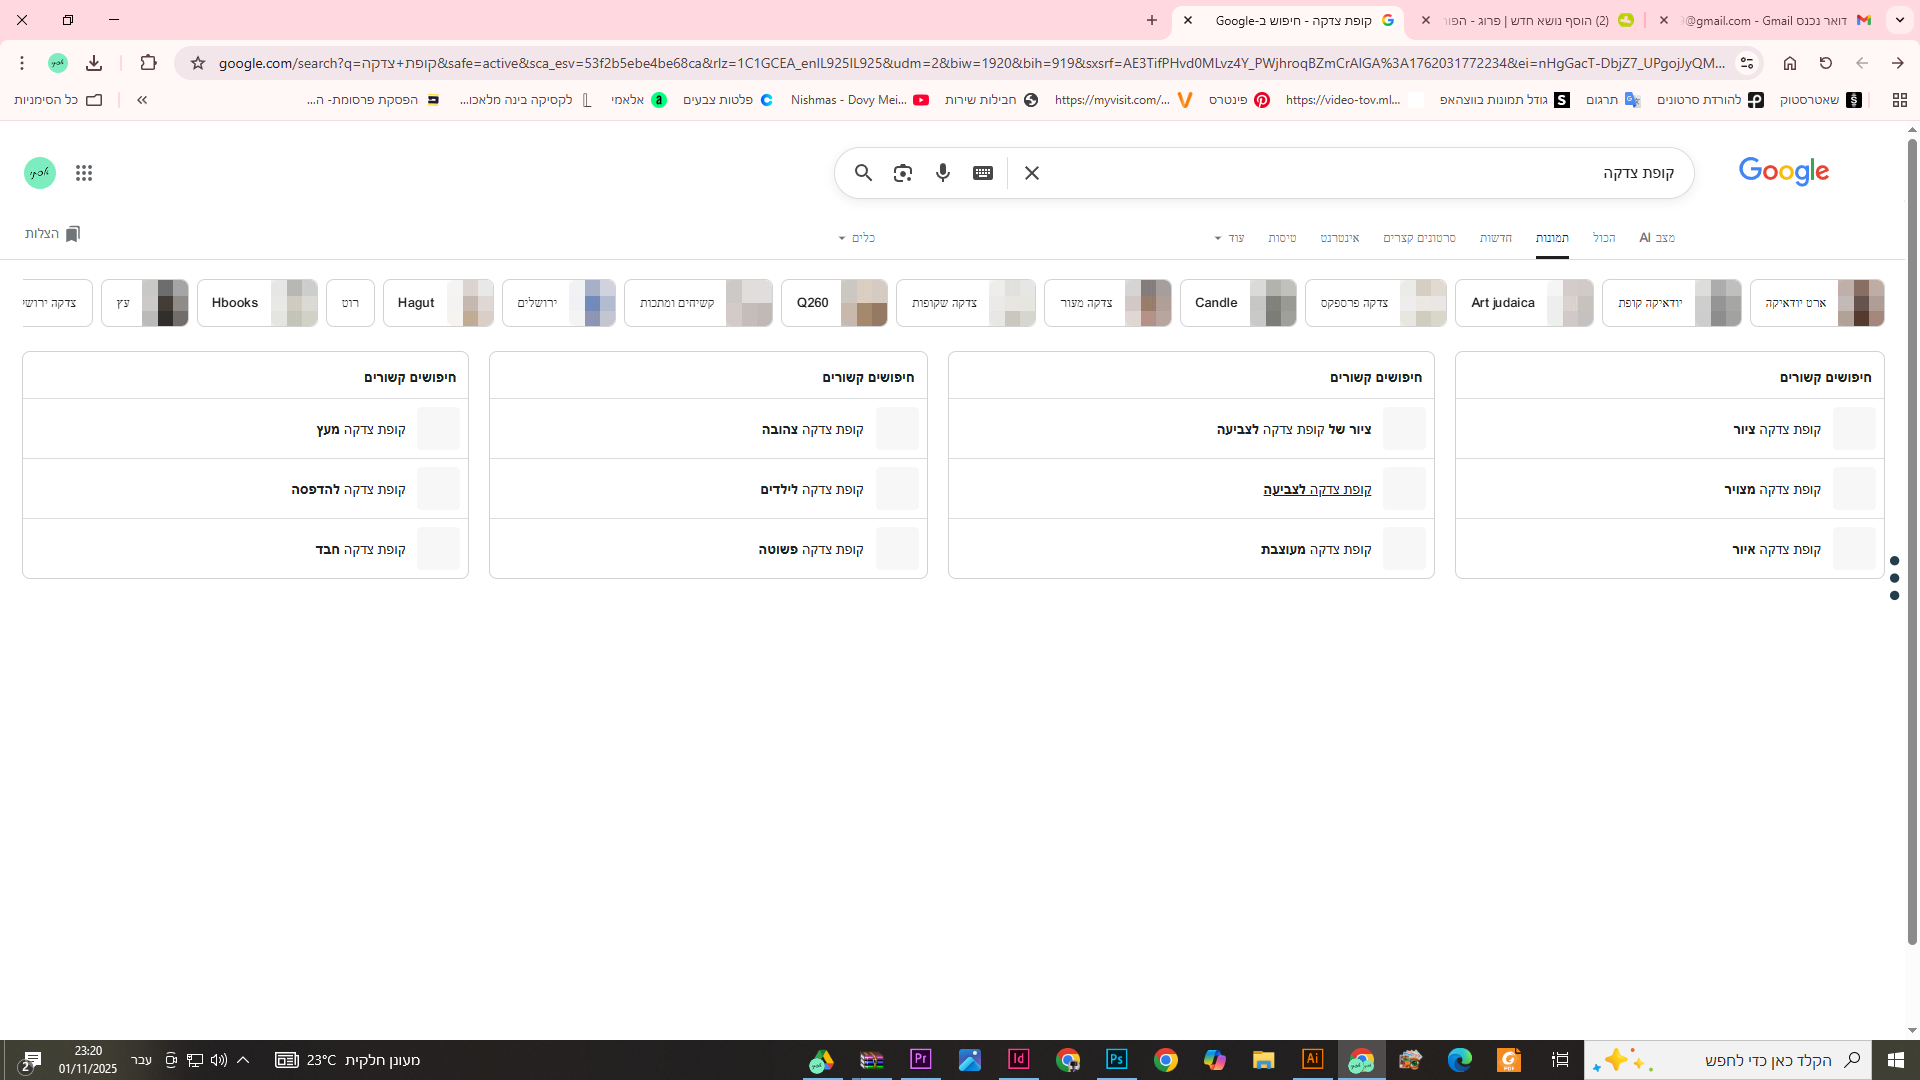Click the magnifier search button in search box
Screen dimensions: 1920x1080
click(x=863, y=173)
